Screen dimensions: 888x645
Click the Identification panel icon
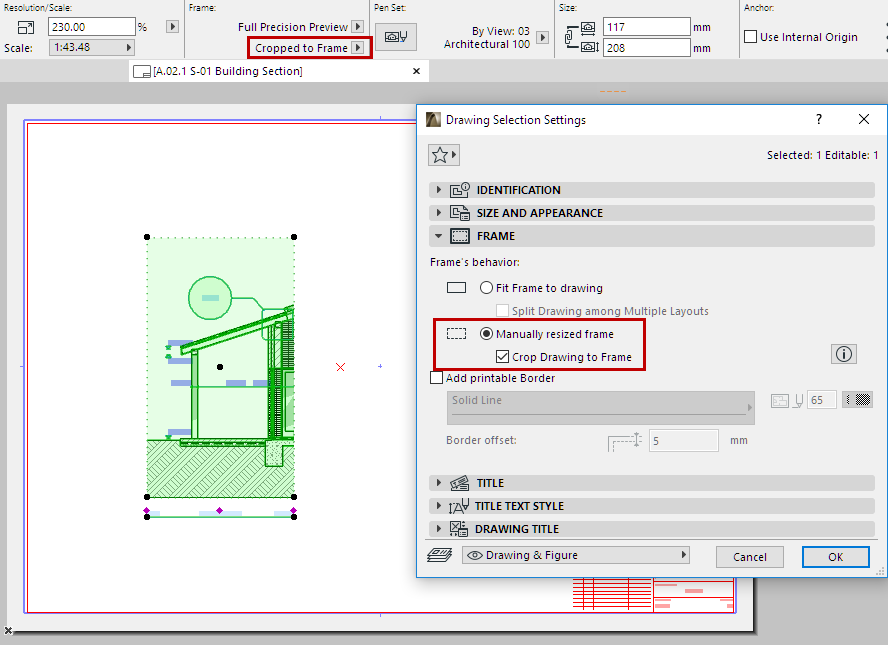click(460, 190)
